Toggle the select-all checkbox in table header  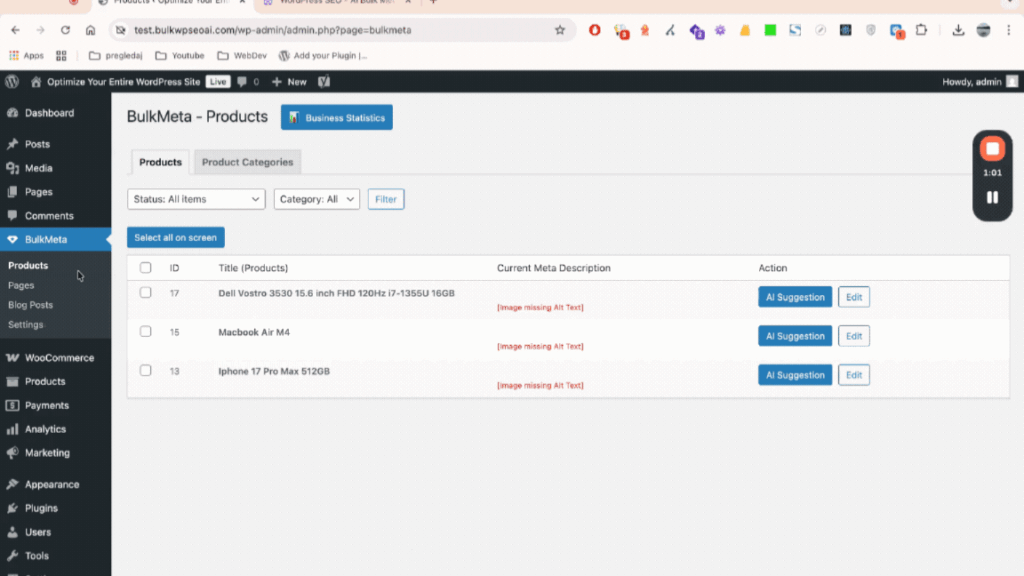click(146, 268)
